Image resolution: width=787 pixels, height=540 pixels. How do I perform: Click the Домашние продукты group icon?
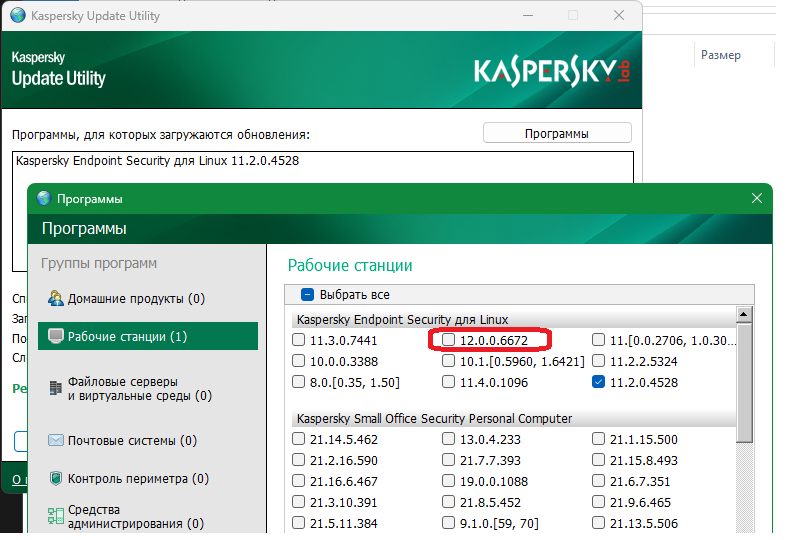pyautogui.click(x=55, y=298)
